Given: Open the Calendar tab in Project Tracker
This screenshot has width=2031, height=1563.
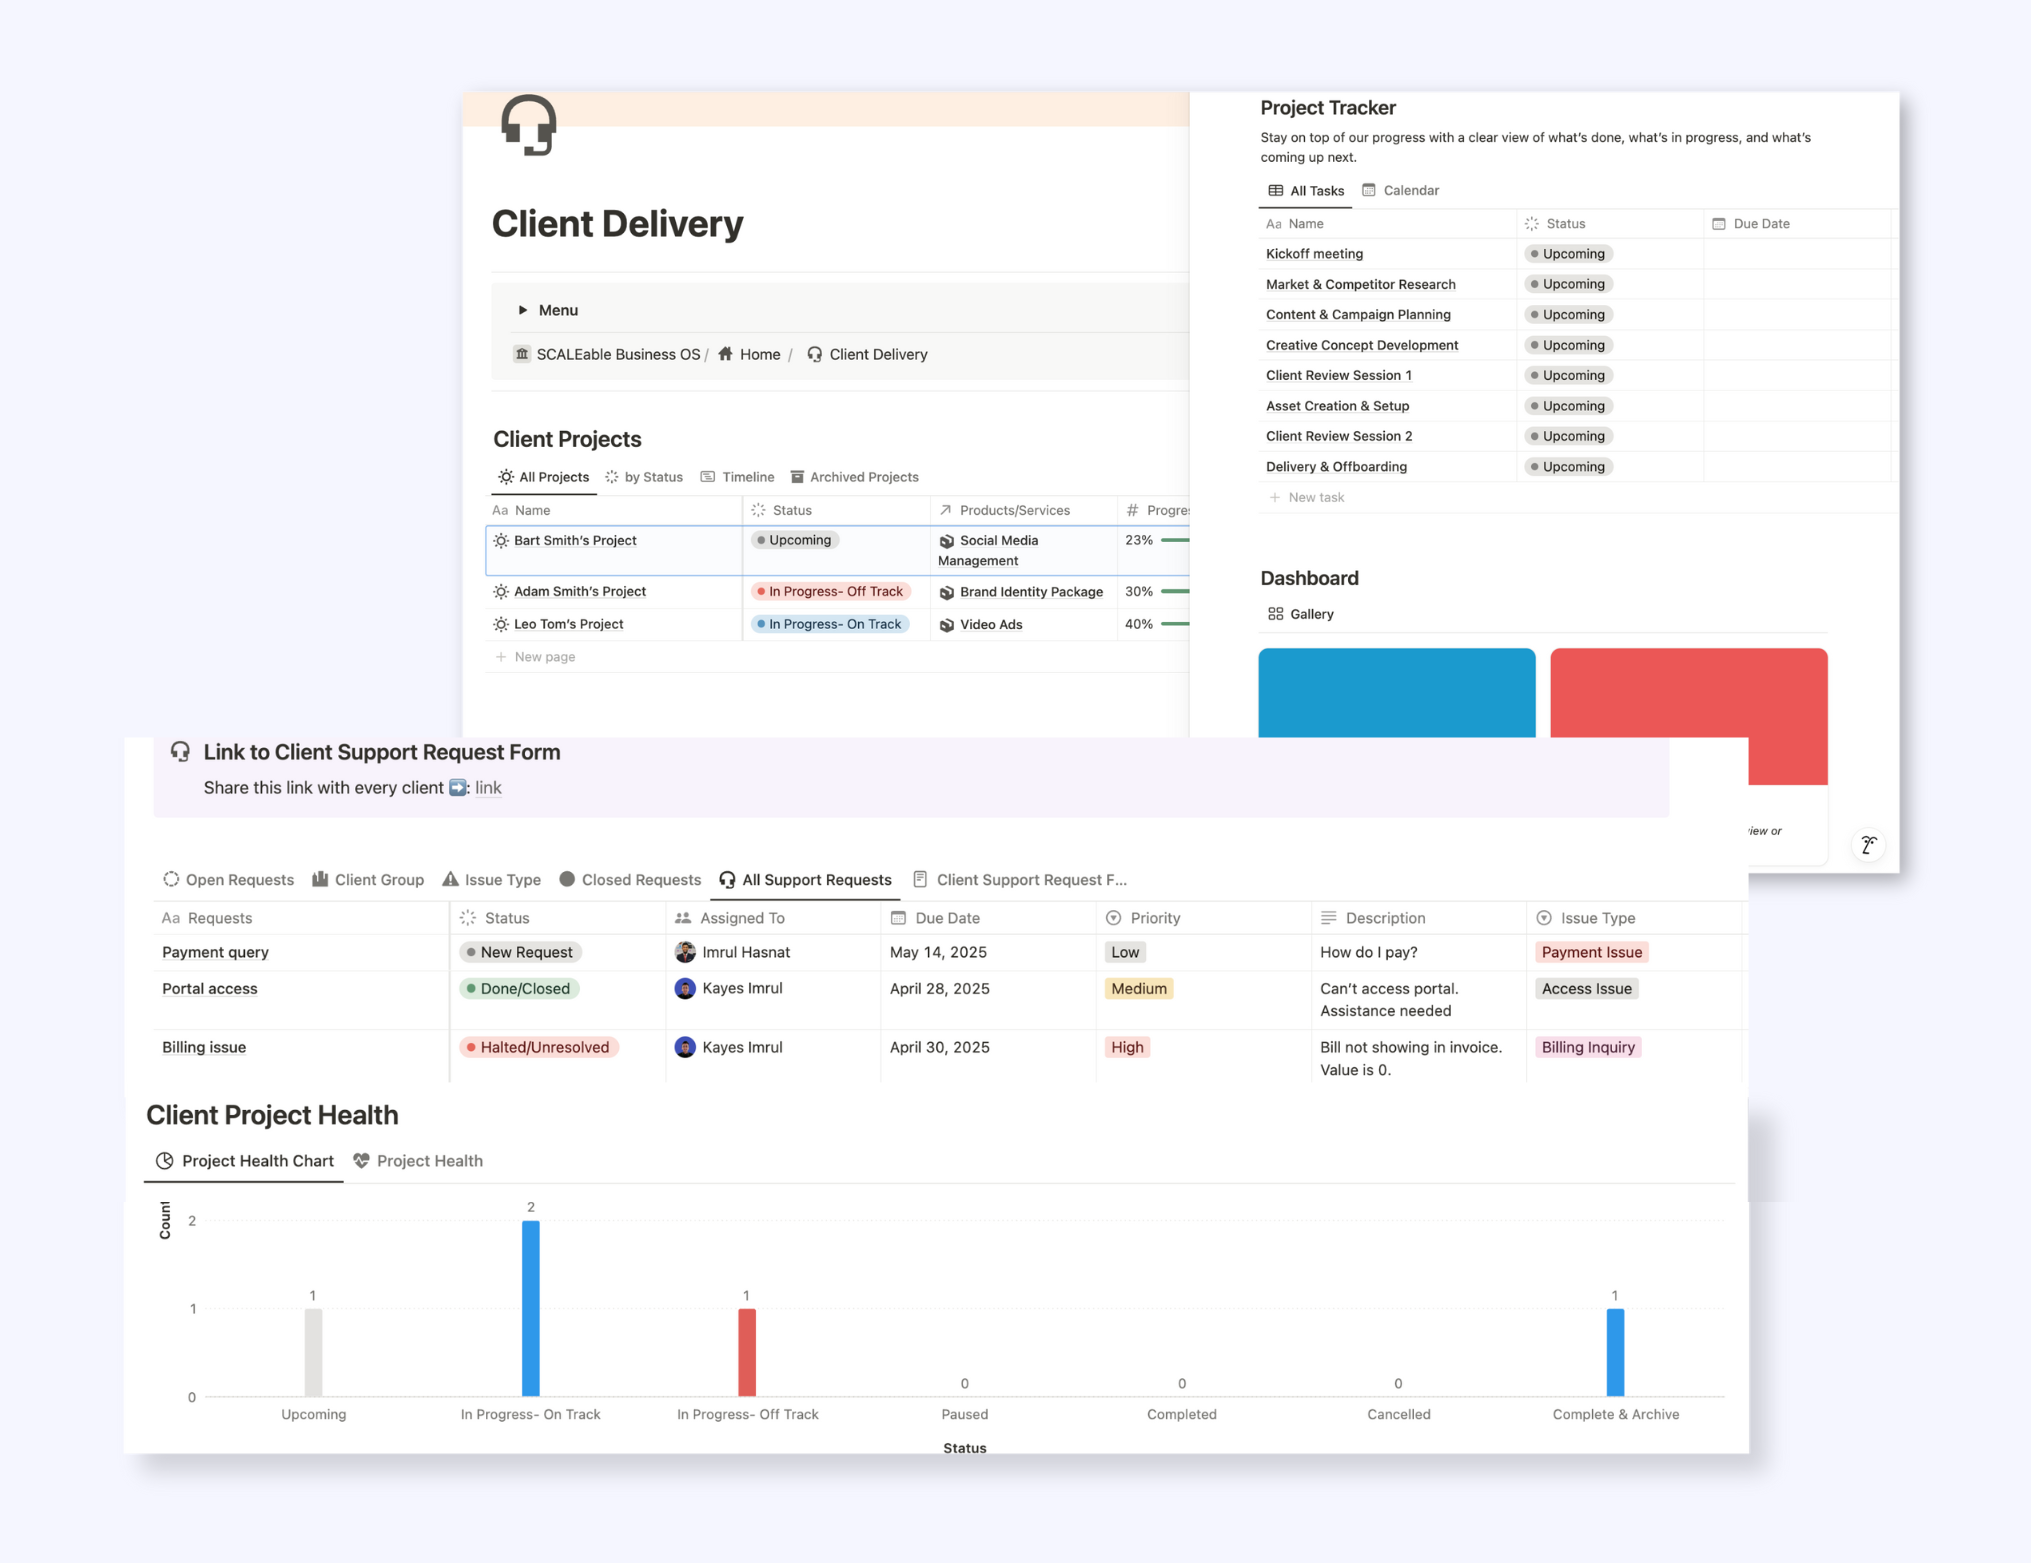Looking at the screenshot, I should point(1400,190).
